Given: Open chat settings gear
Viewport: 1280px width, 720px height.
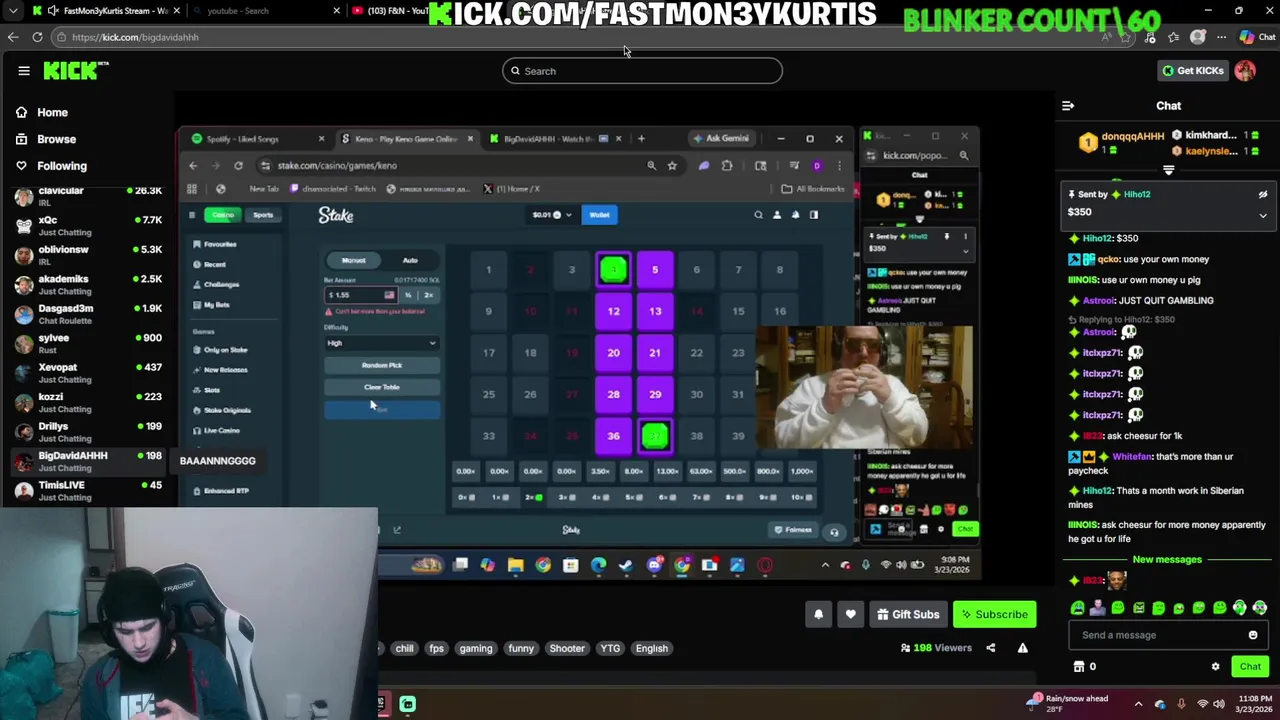Looking at the screenshot, I should click(x=1216, y=667).
